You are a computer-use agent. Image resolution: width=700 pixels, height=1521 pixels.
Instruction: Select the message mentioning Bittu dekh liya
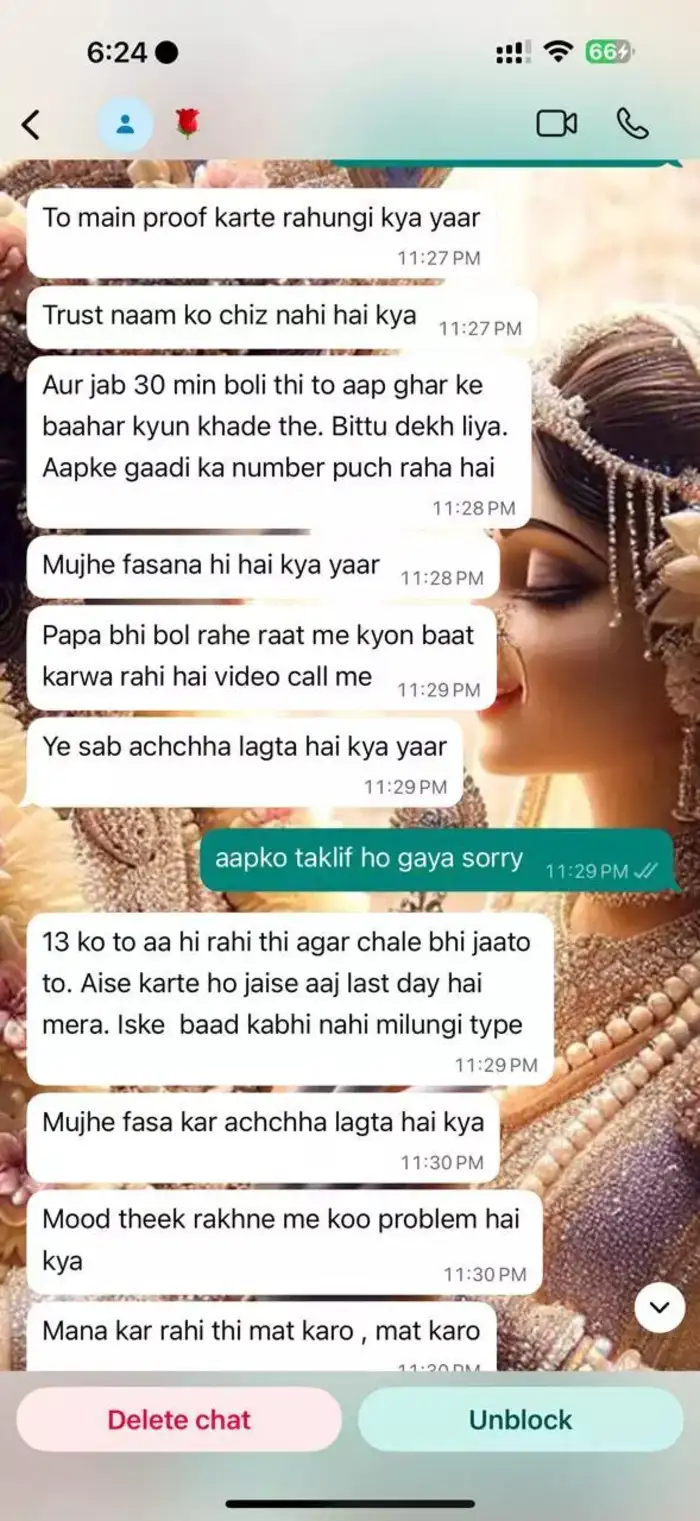(278, 442)
